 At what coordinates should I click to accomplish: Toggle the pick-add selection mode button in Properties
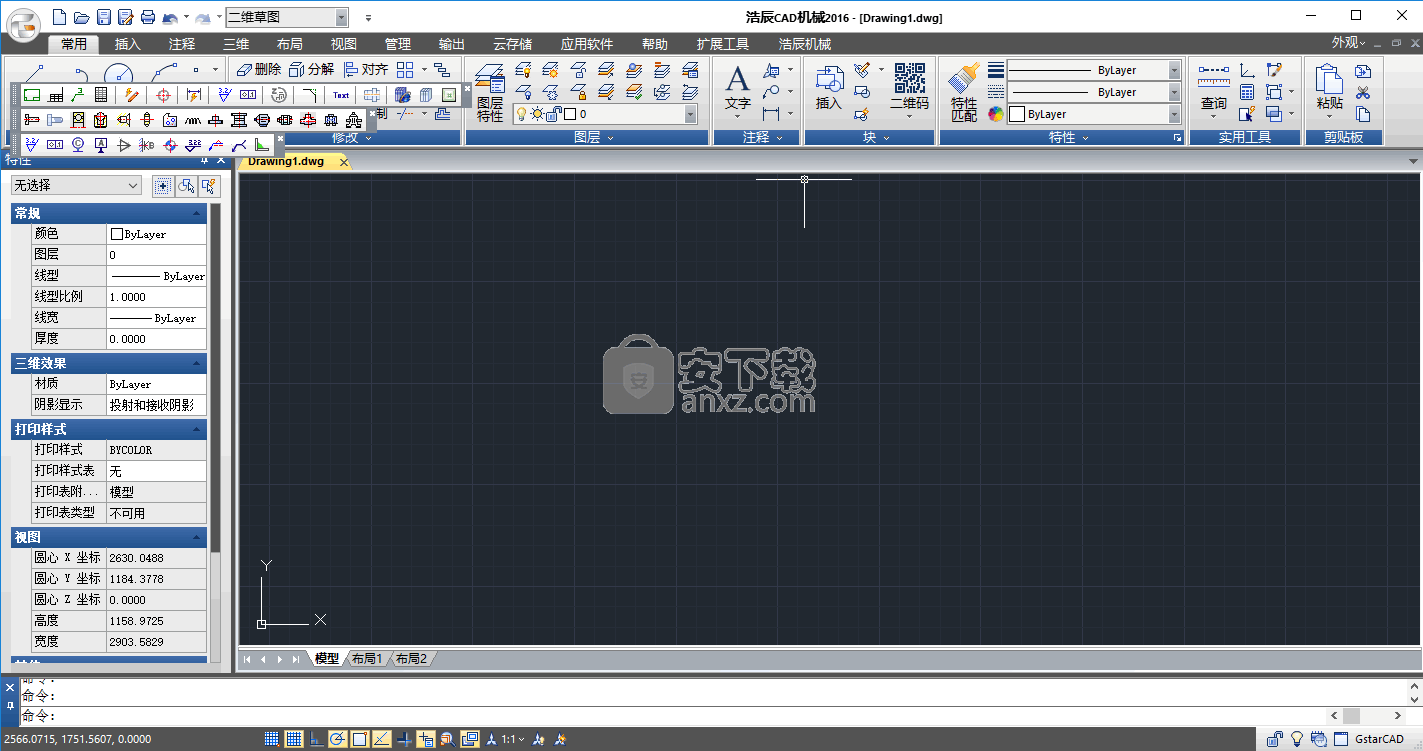coord(163,186)
